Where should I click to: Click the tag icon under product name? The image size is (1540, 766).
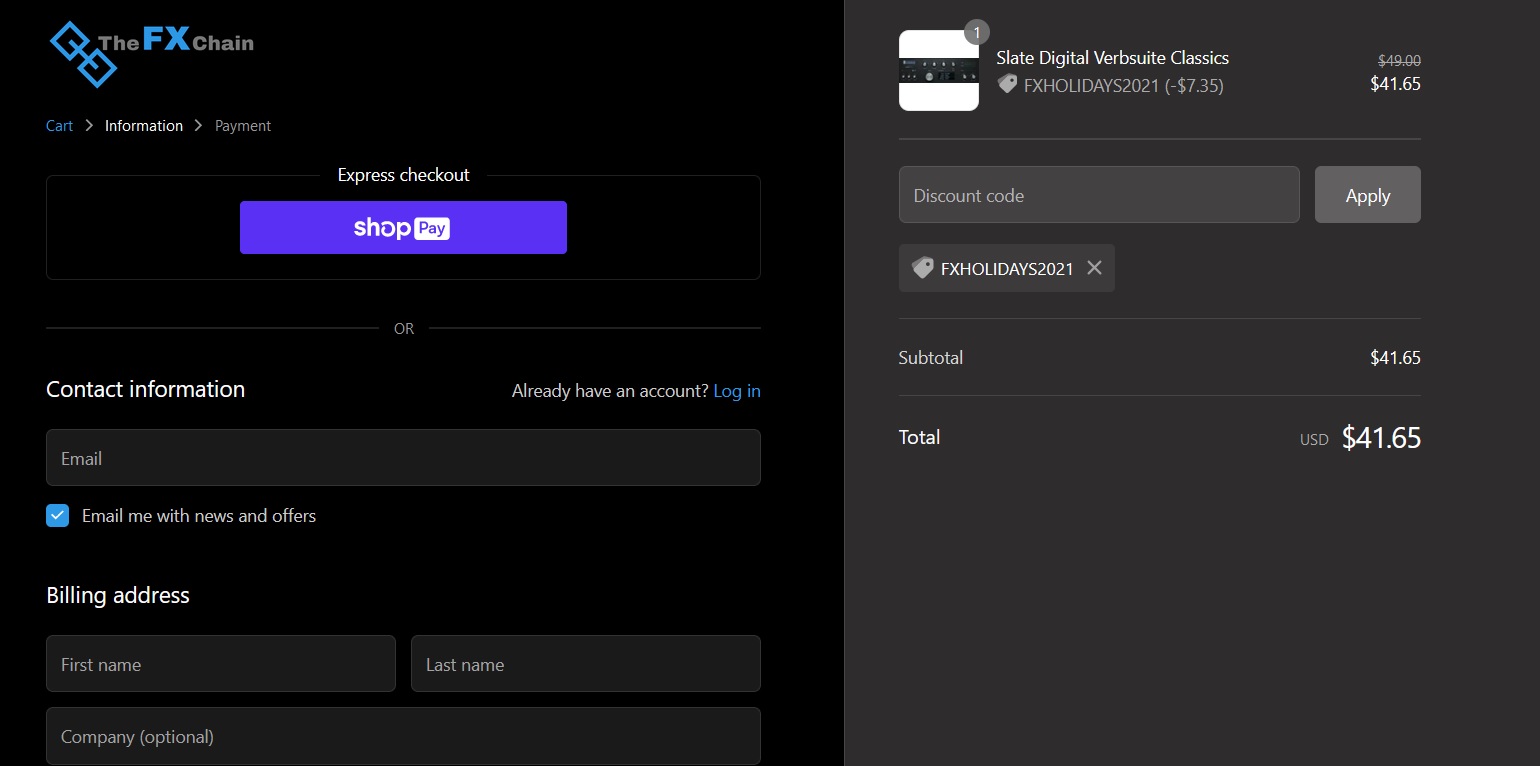tap(1007, 85)
